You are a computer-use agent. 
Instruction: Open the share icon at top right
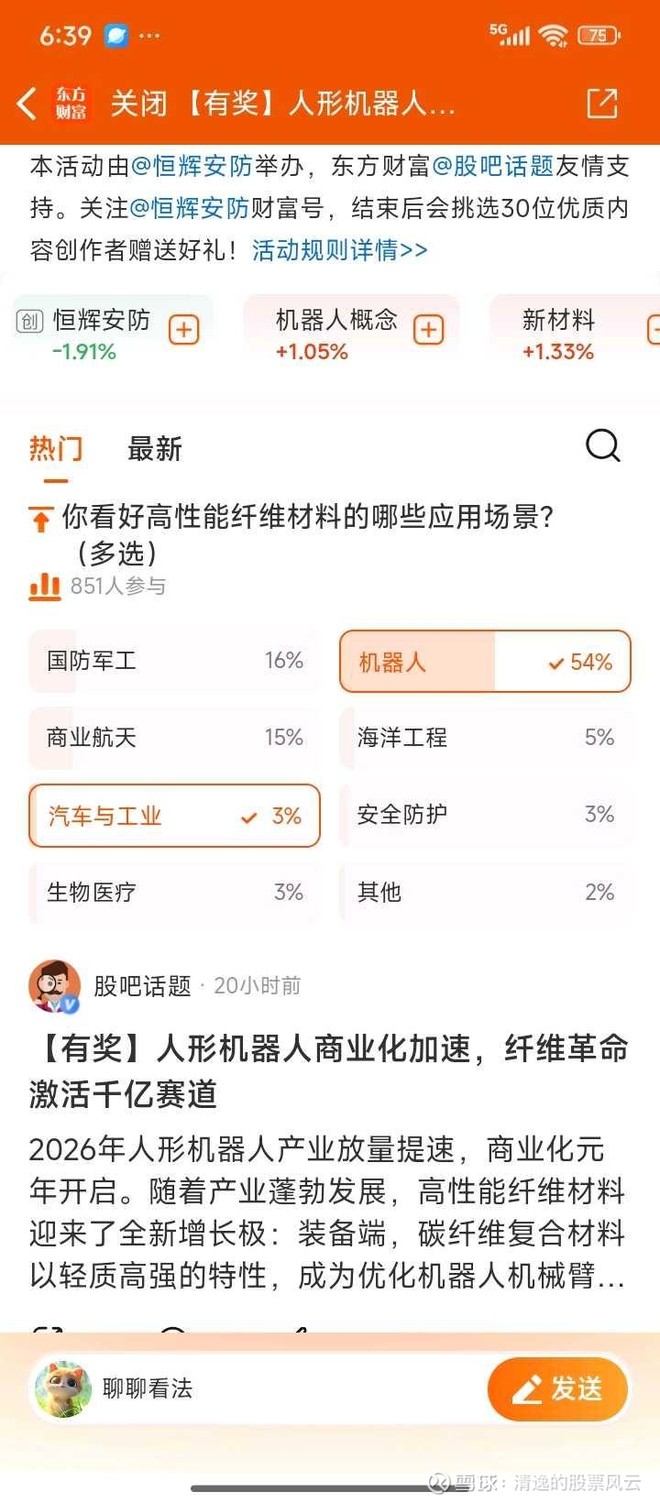point(603,103)
